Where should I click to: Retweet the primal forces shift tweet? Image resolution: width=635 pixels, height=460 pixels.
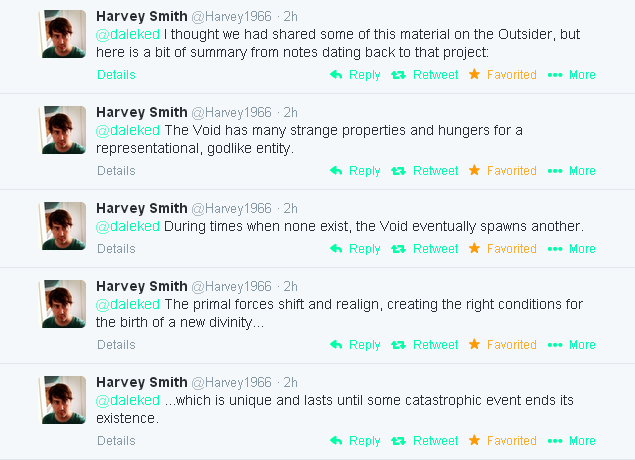(x=425, y=345)
